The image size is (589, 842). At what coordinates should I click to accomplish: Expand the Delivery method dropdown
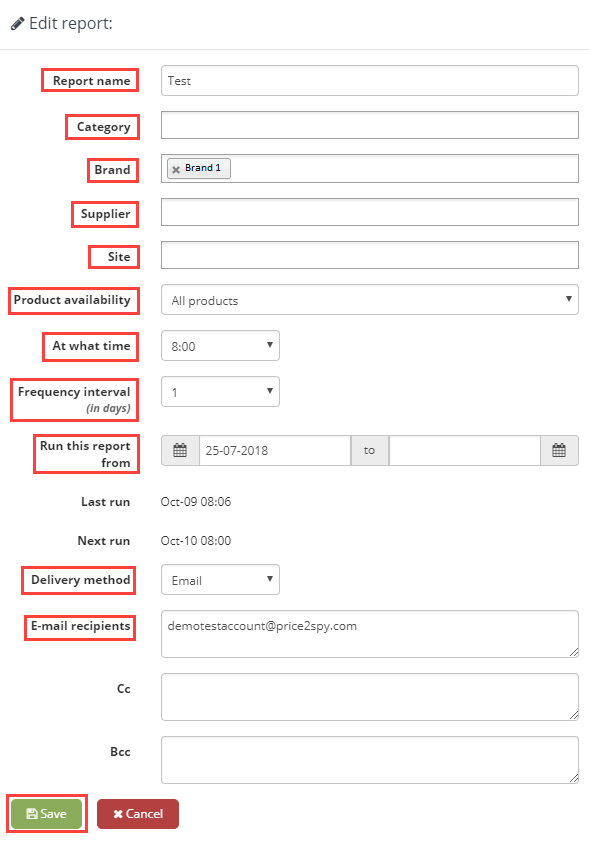point(220,579)
